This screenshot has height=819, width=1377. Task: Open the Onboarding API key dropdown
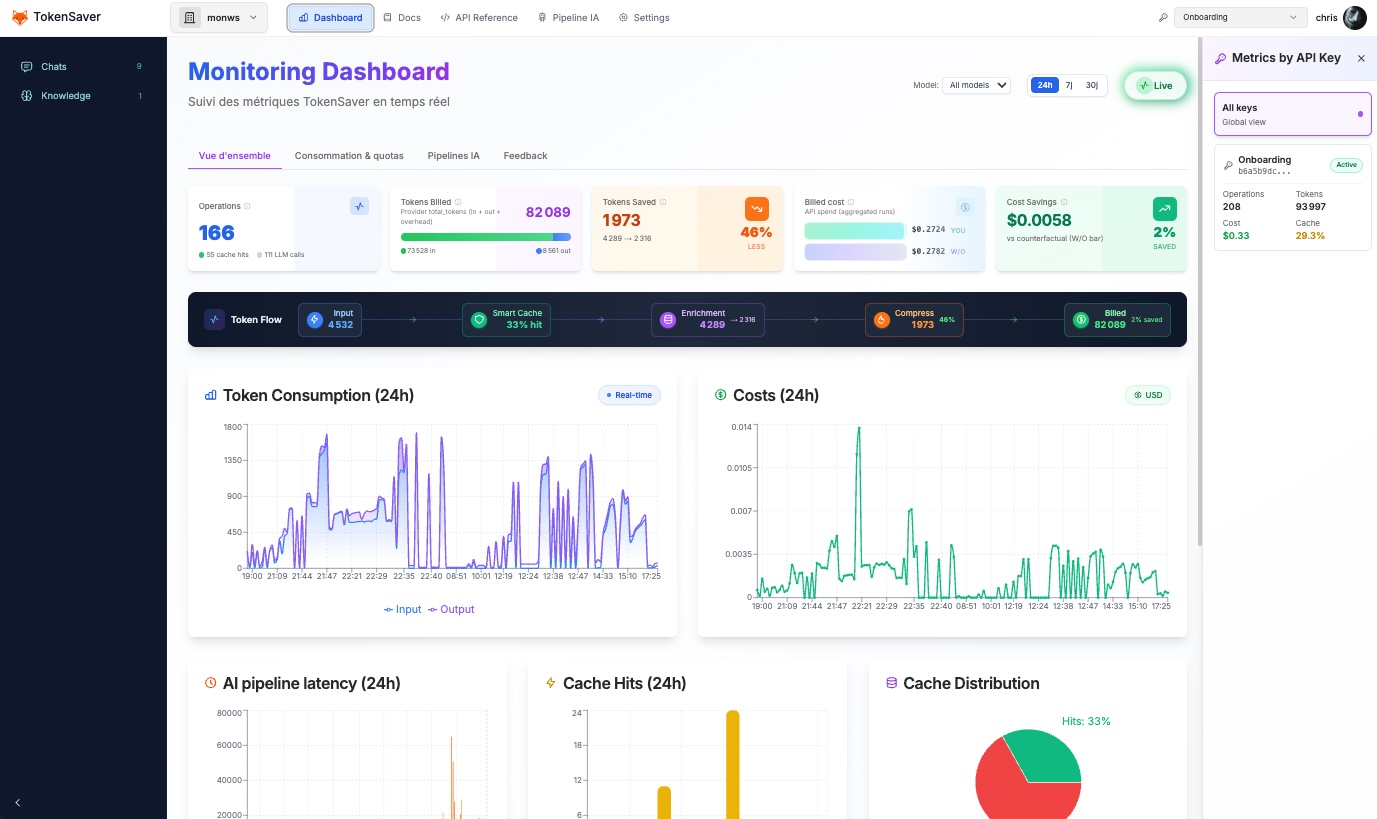pyautogui.click(x=1240, y=17)
